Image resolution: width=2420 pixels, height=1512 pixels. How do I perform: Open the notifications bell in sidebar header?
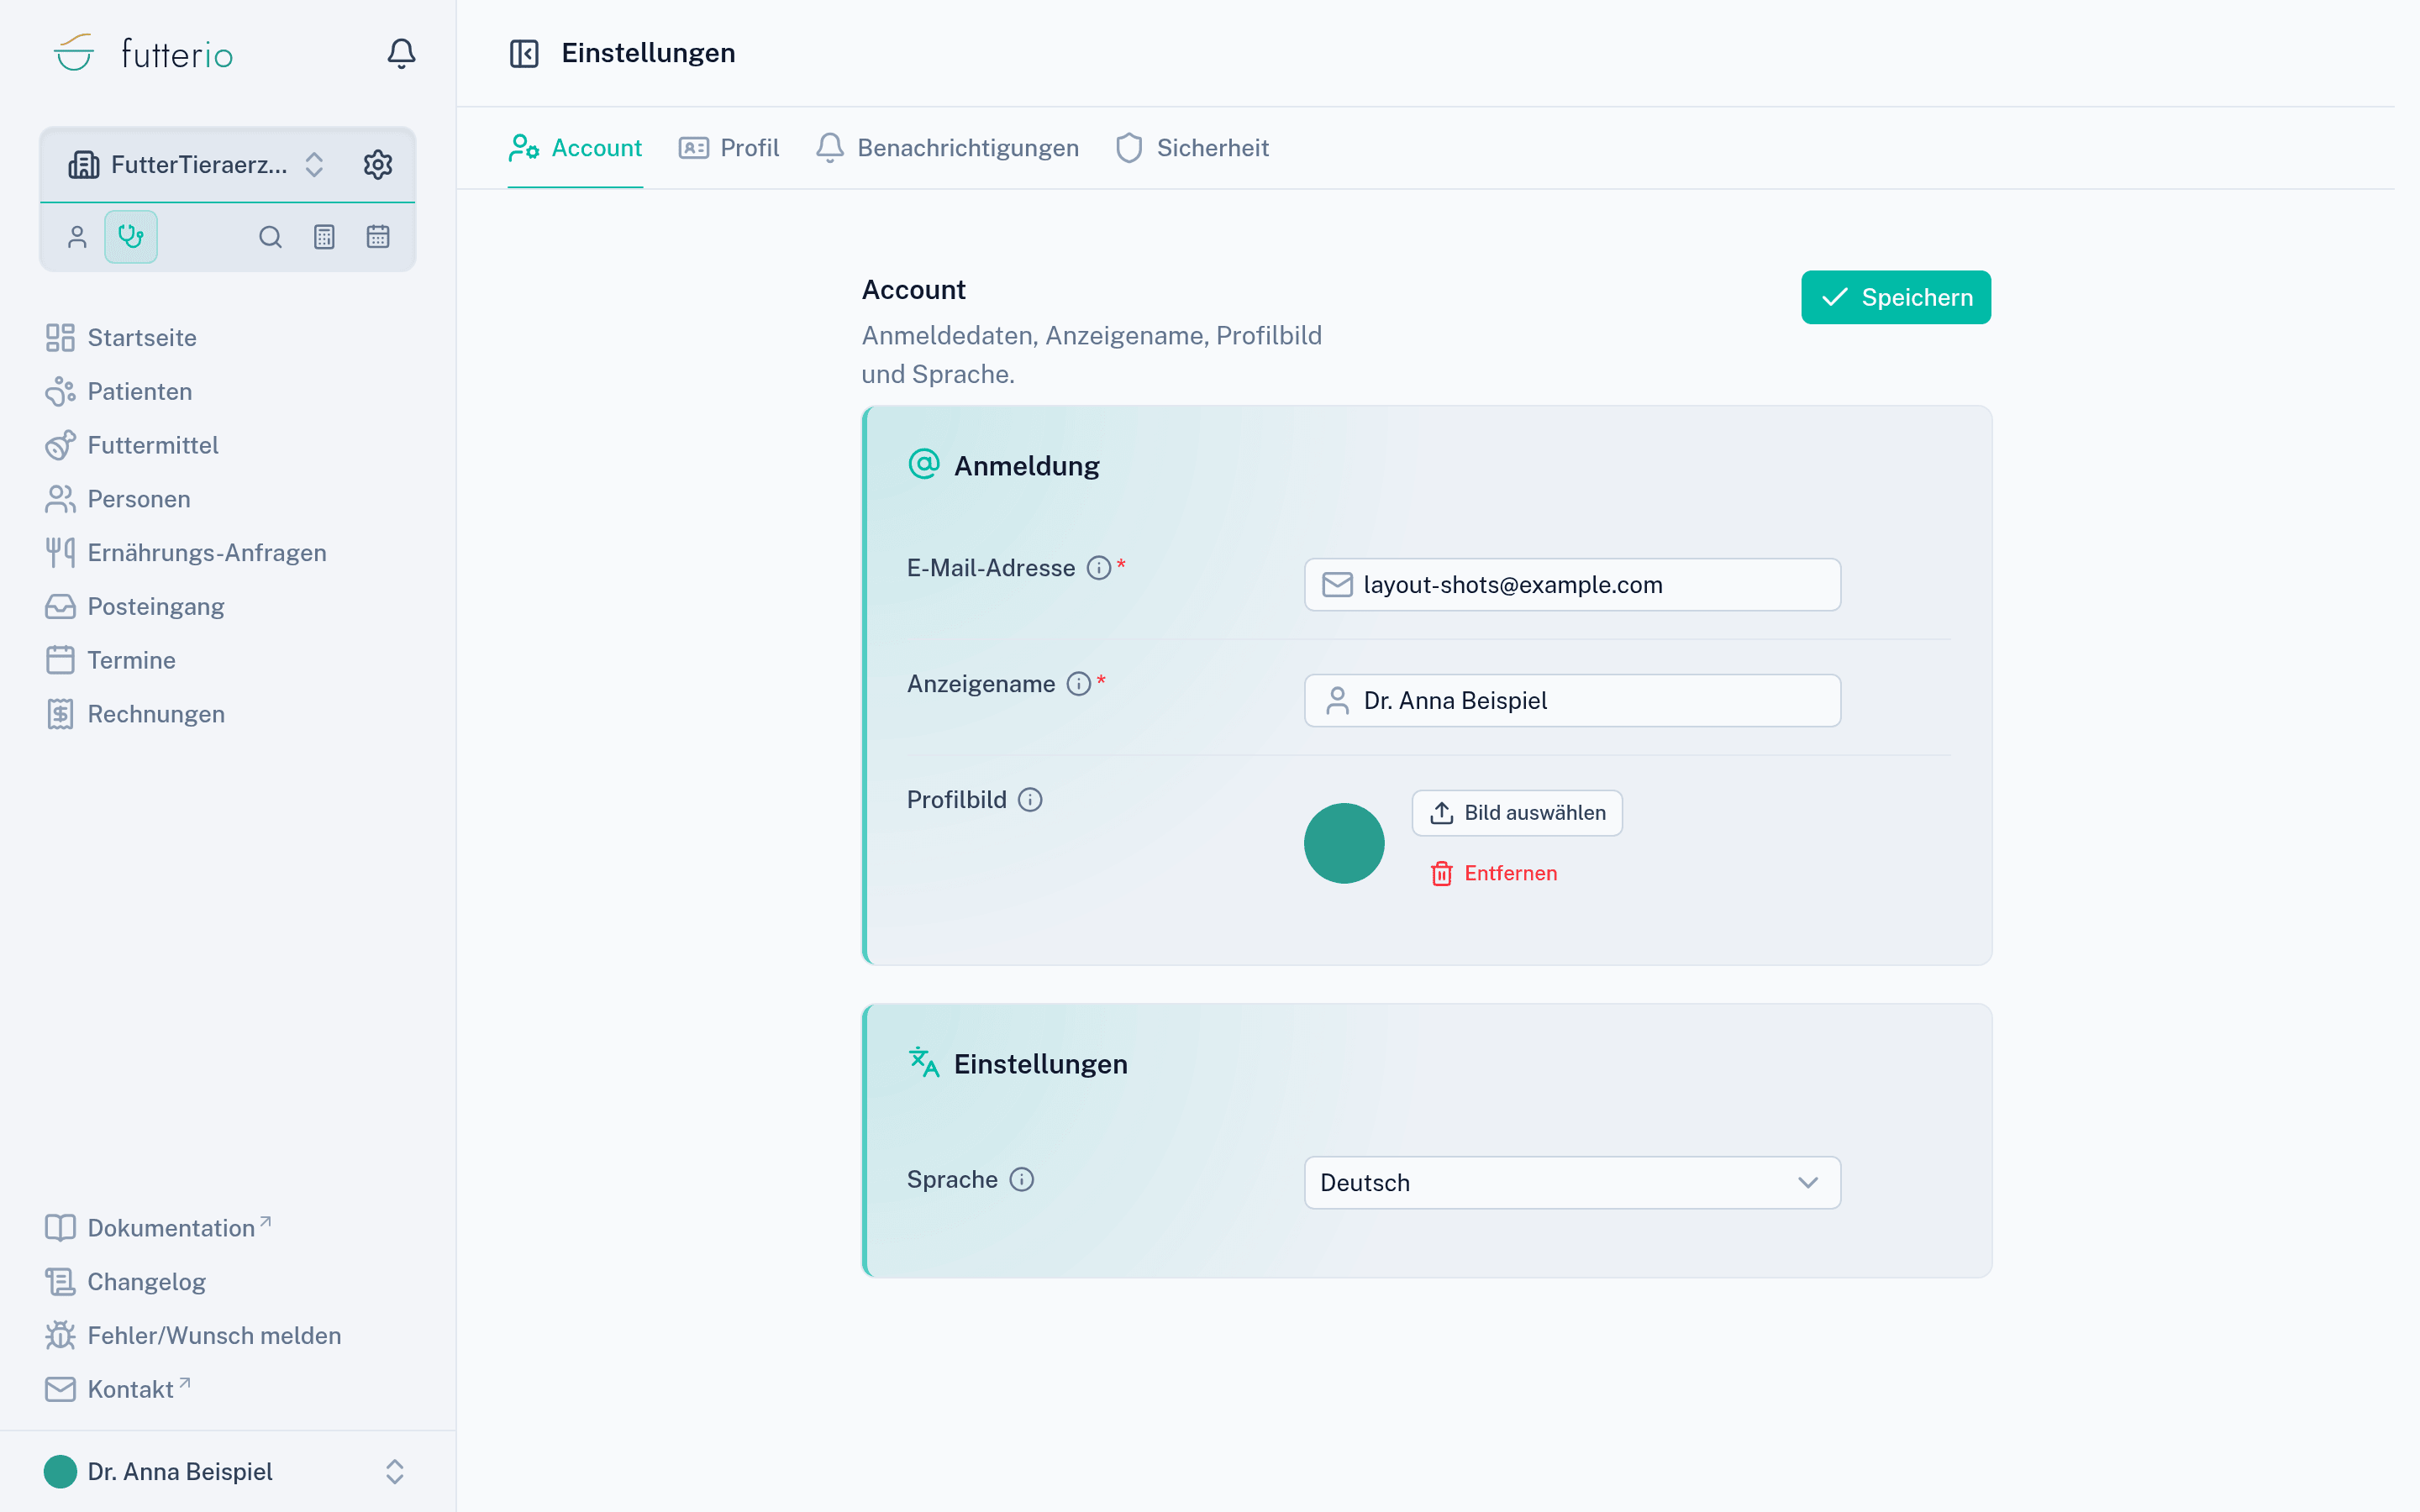click(x=401, y=53)
